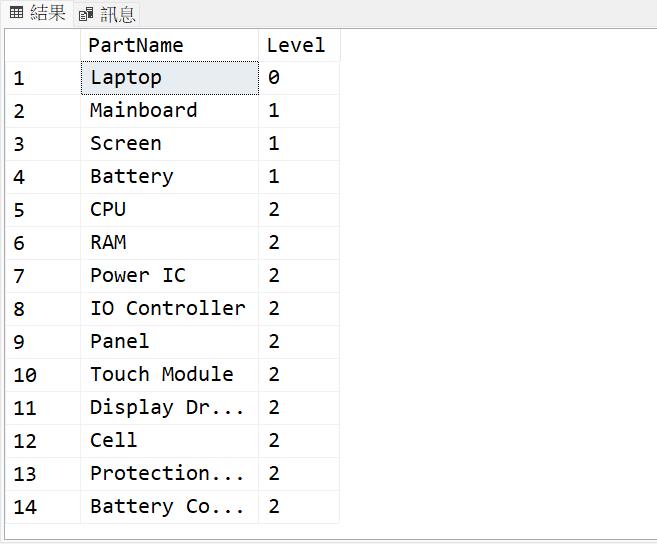Switch to the 結果 tab
Viewport: 657px width, 544px height.
47,13
